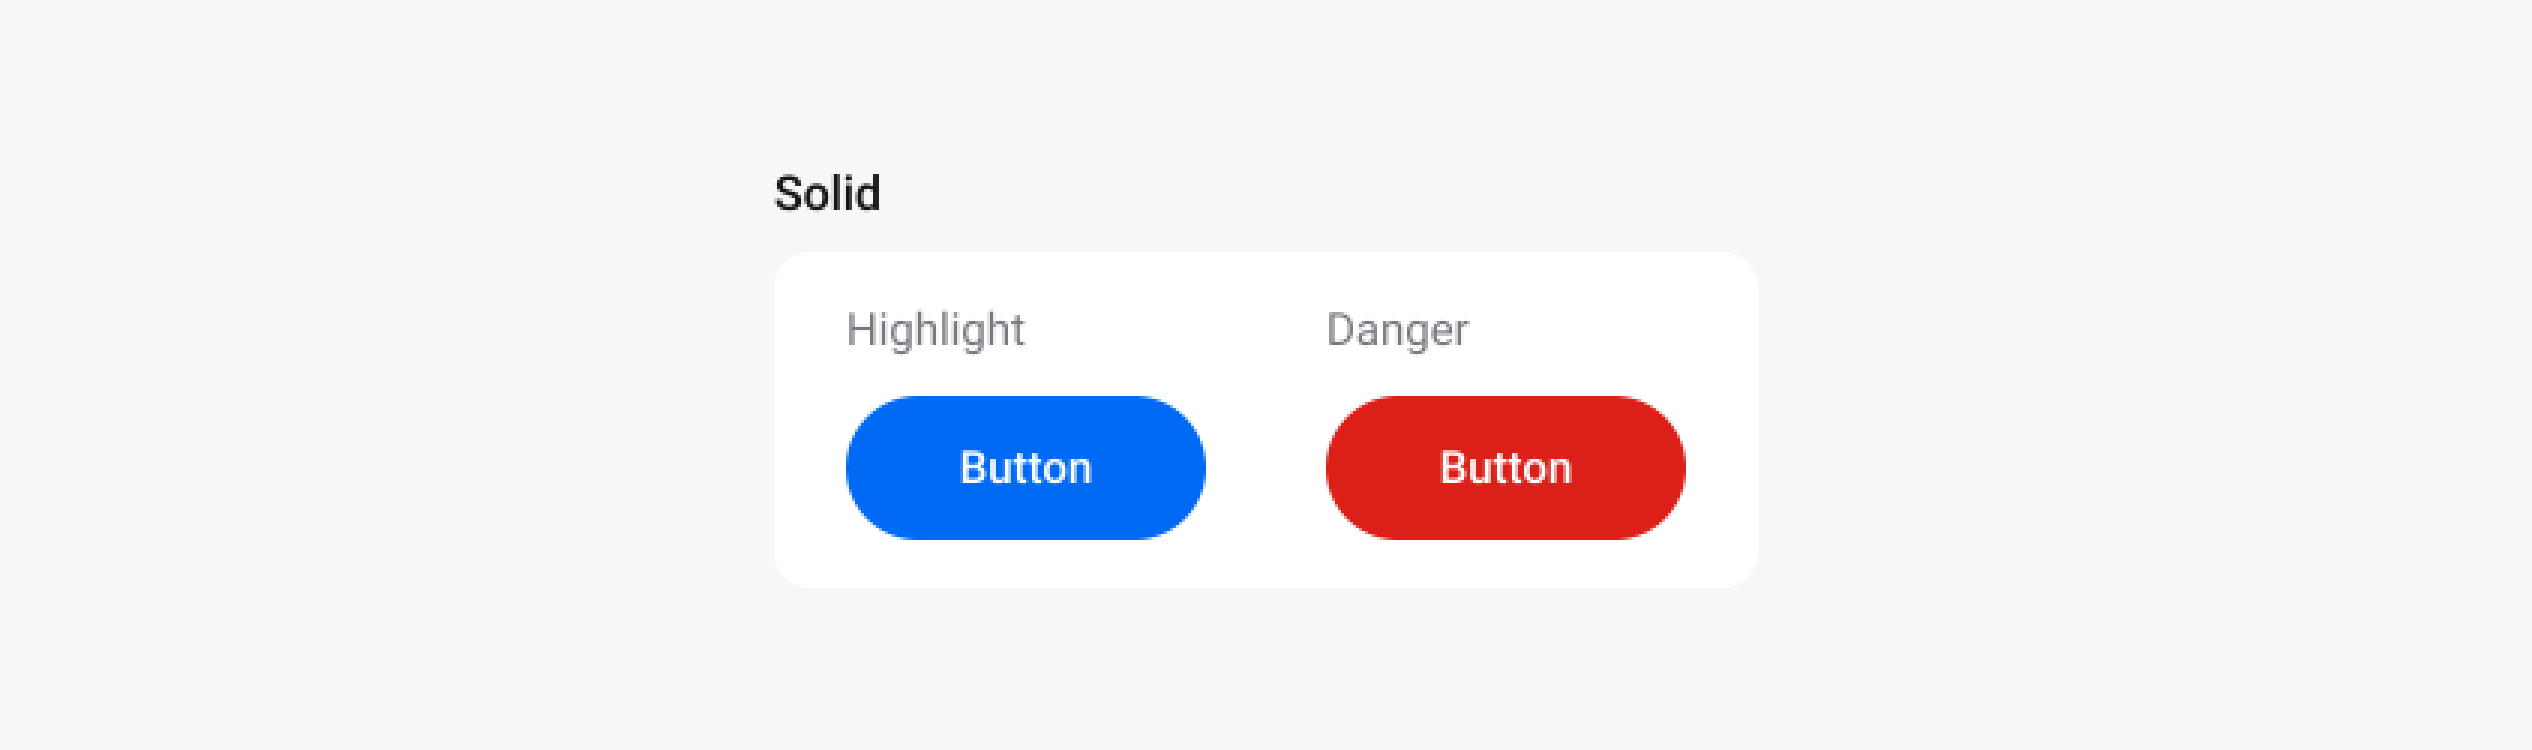The width and height of the screenshot is (2532, 750).
Task: Click the Button text inside the blue button
Action: 1024,468
